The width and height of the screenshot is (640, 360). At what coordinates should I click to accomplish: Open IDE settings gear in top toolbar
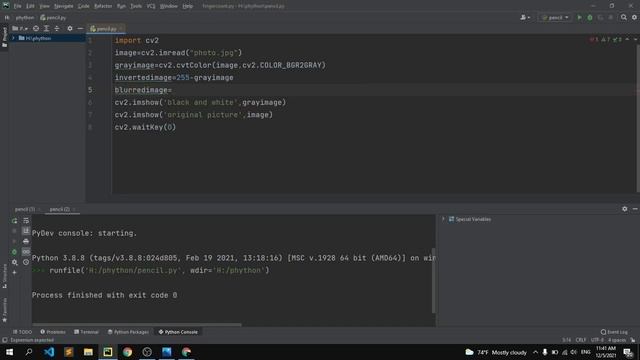634,18
